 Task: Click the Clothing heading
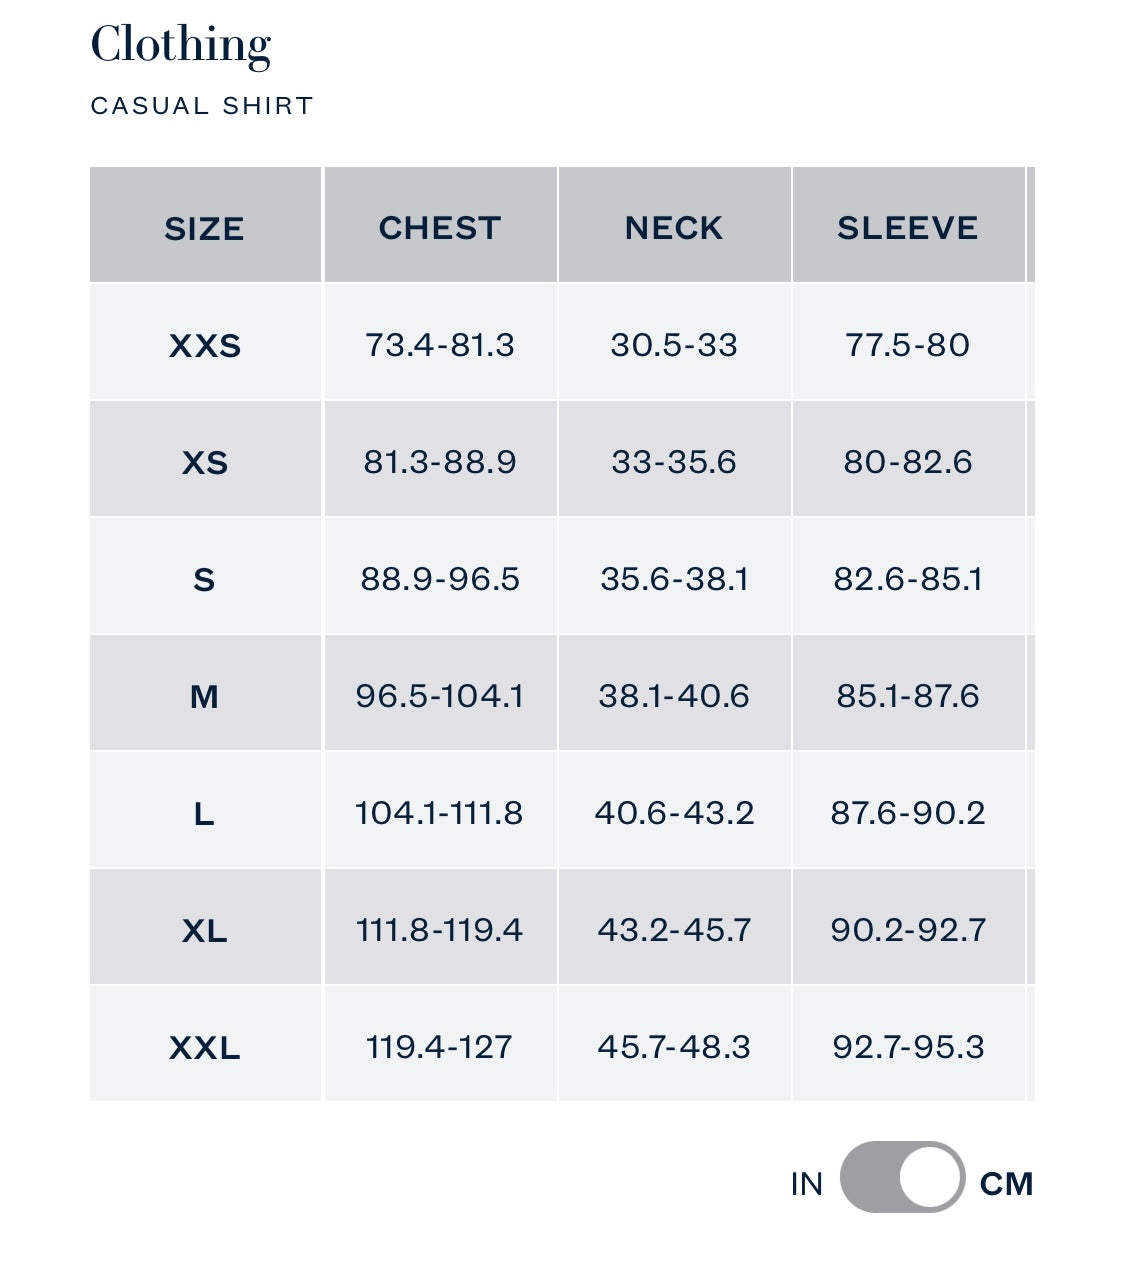(x=181, y=45)
